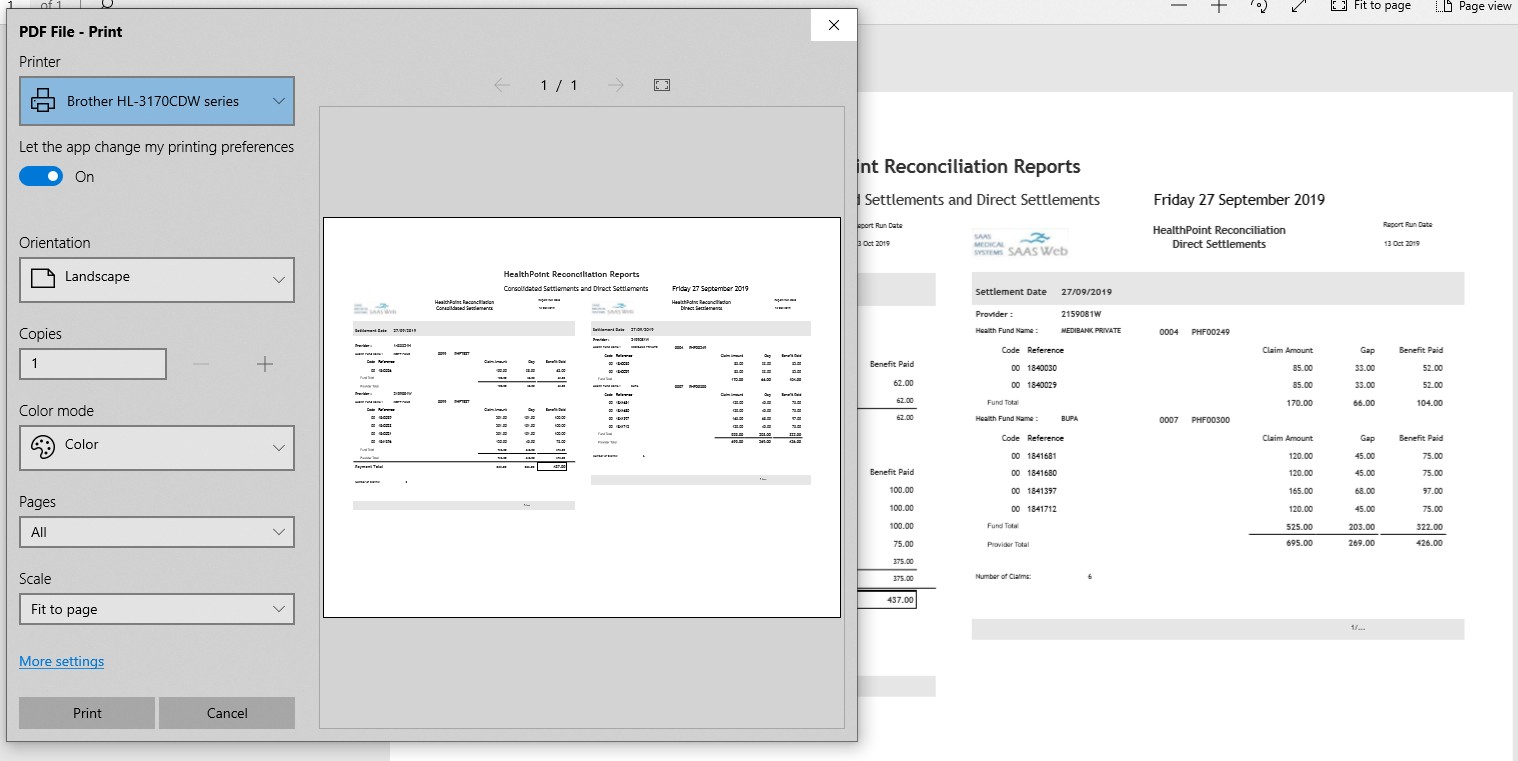Open the Color mode dropdown

(x=157, y=448)
